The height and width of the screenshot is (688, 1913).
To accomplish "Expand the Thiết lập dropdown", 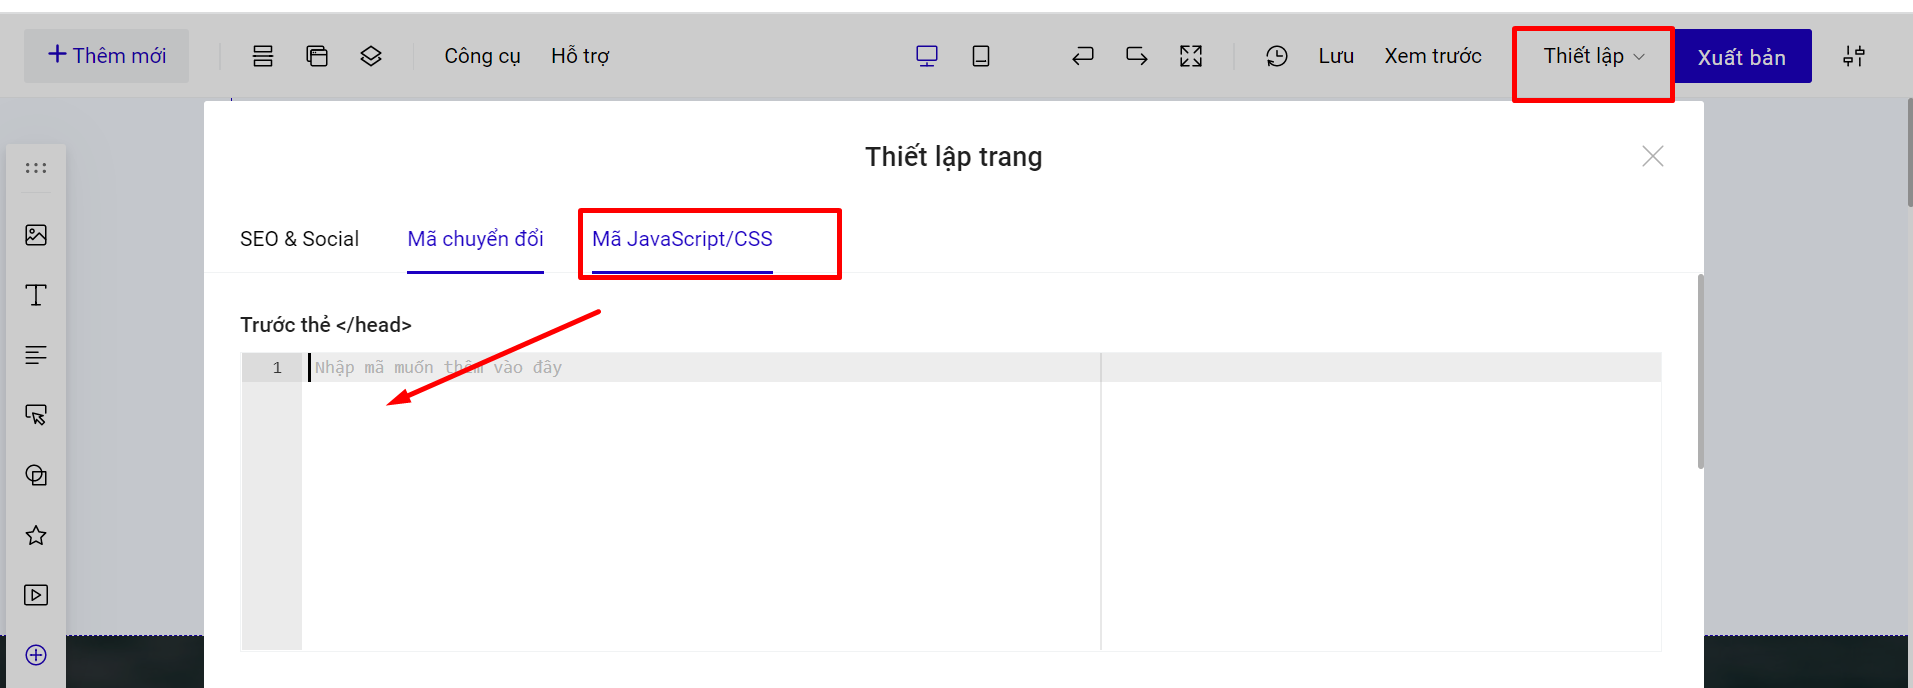I will point(1593,56).
